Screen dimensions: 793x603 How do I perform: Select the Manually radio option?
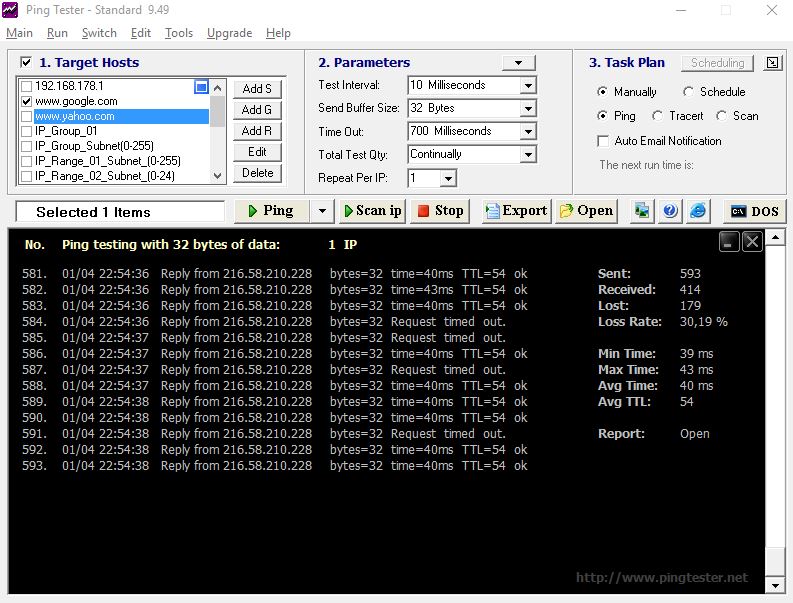pos(602,92)
